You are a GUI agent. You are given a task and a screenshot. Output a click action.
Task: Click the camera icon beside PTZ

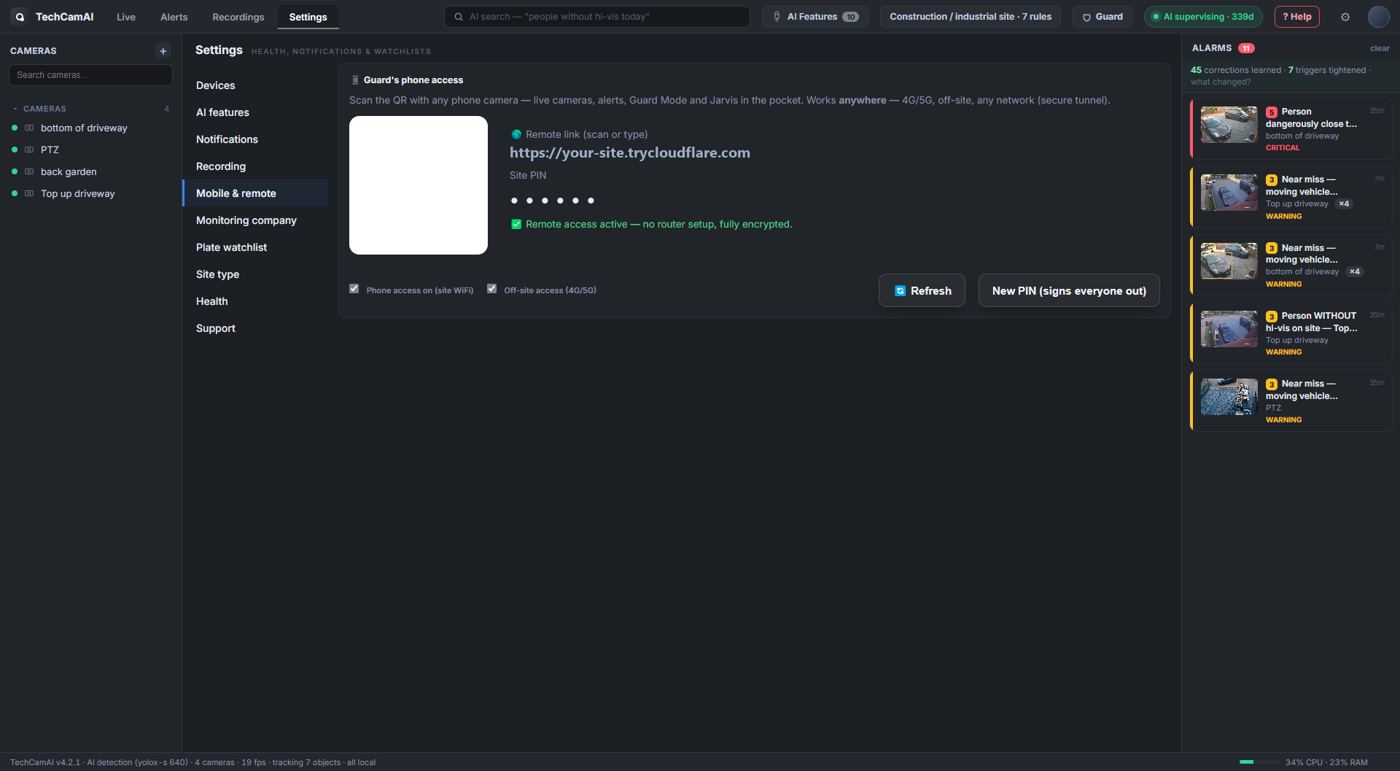point(29,150)
